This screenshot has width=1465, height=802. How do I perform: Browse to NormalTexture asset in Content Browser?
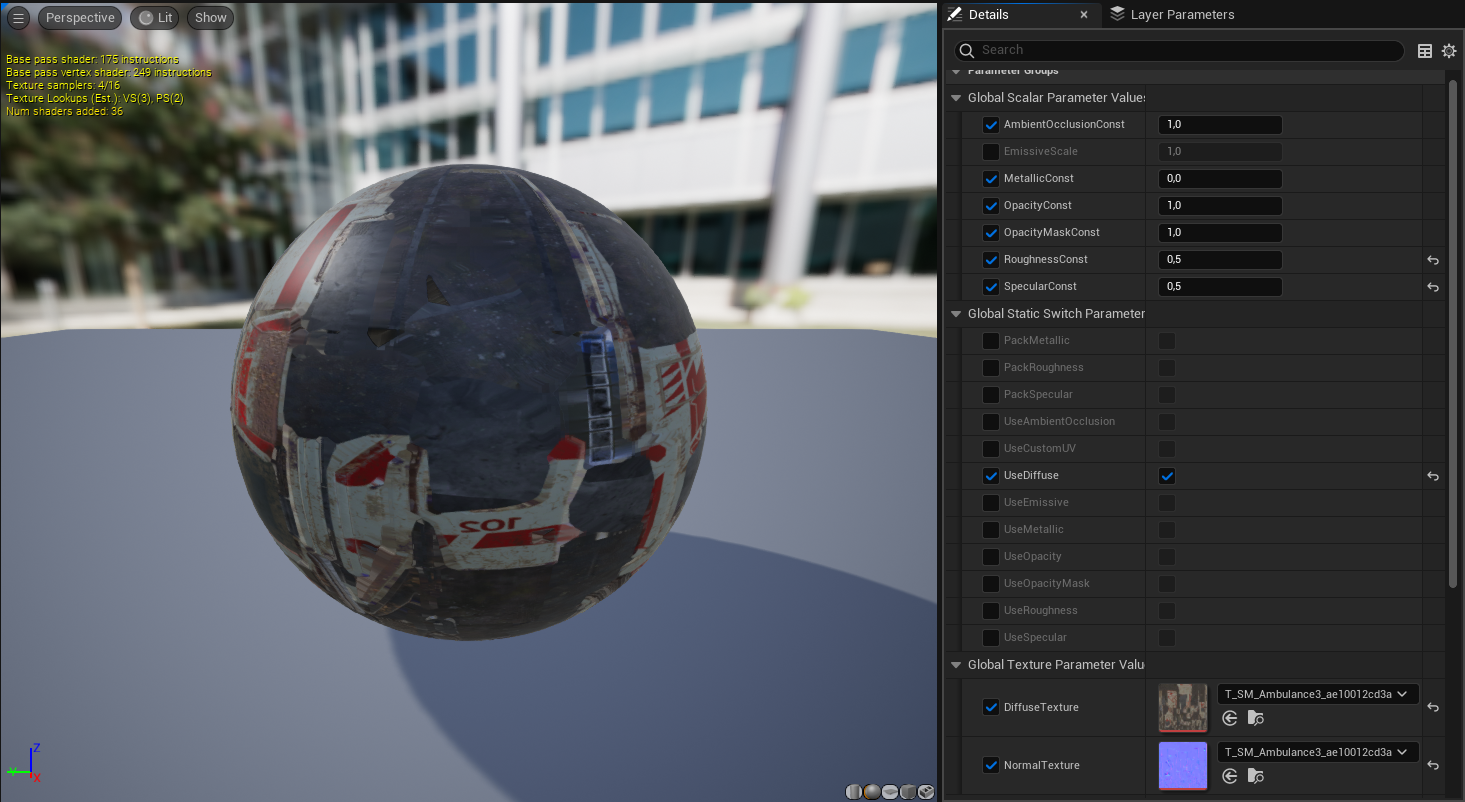click(1256, 775)
